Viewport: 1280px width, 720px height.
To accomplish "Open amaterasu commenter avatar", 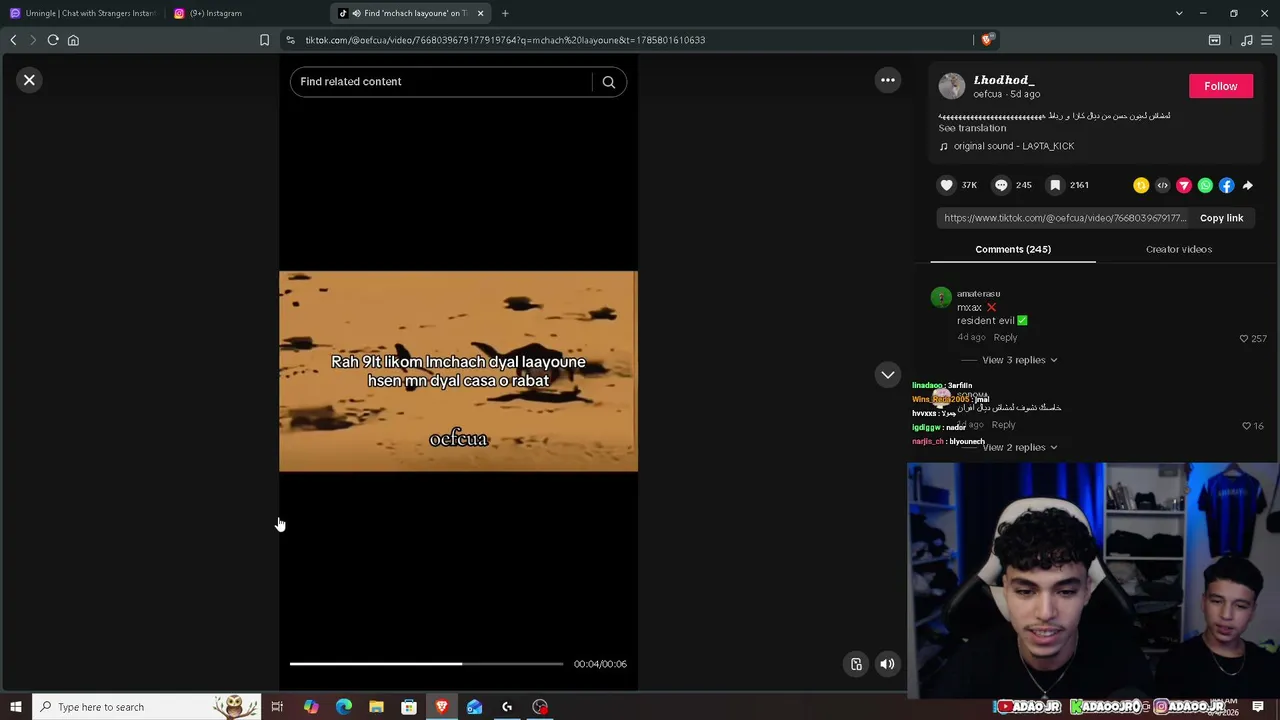I will coord(941,297).
